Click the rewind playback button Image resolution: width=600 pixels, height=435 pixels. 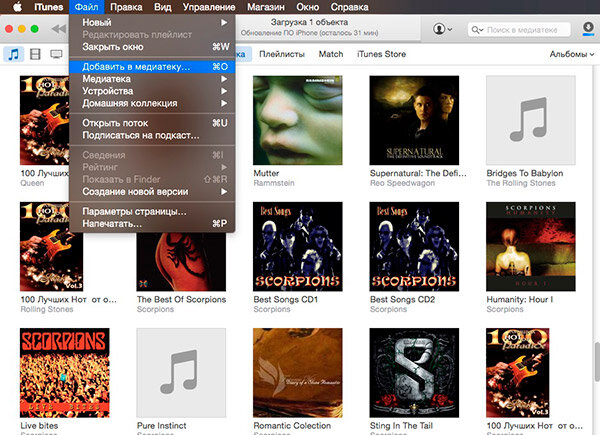click(59, 29)
